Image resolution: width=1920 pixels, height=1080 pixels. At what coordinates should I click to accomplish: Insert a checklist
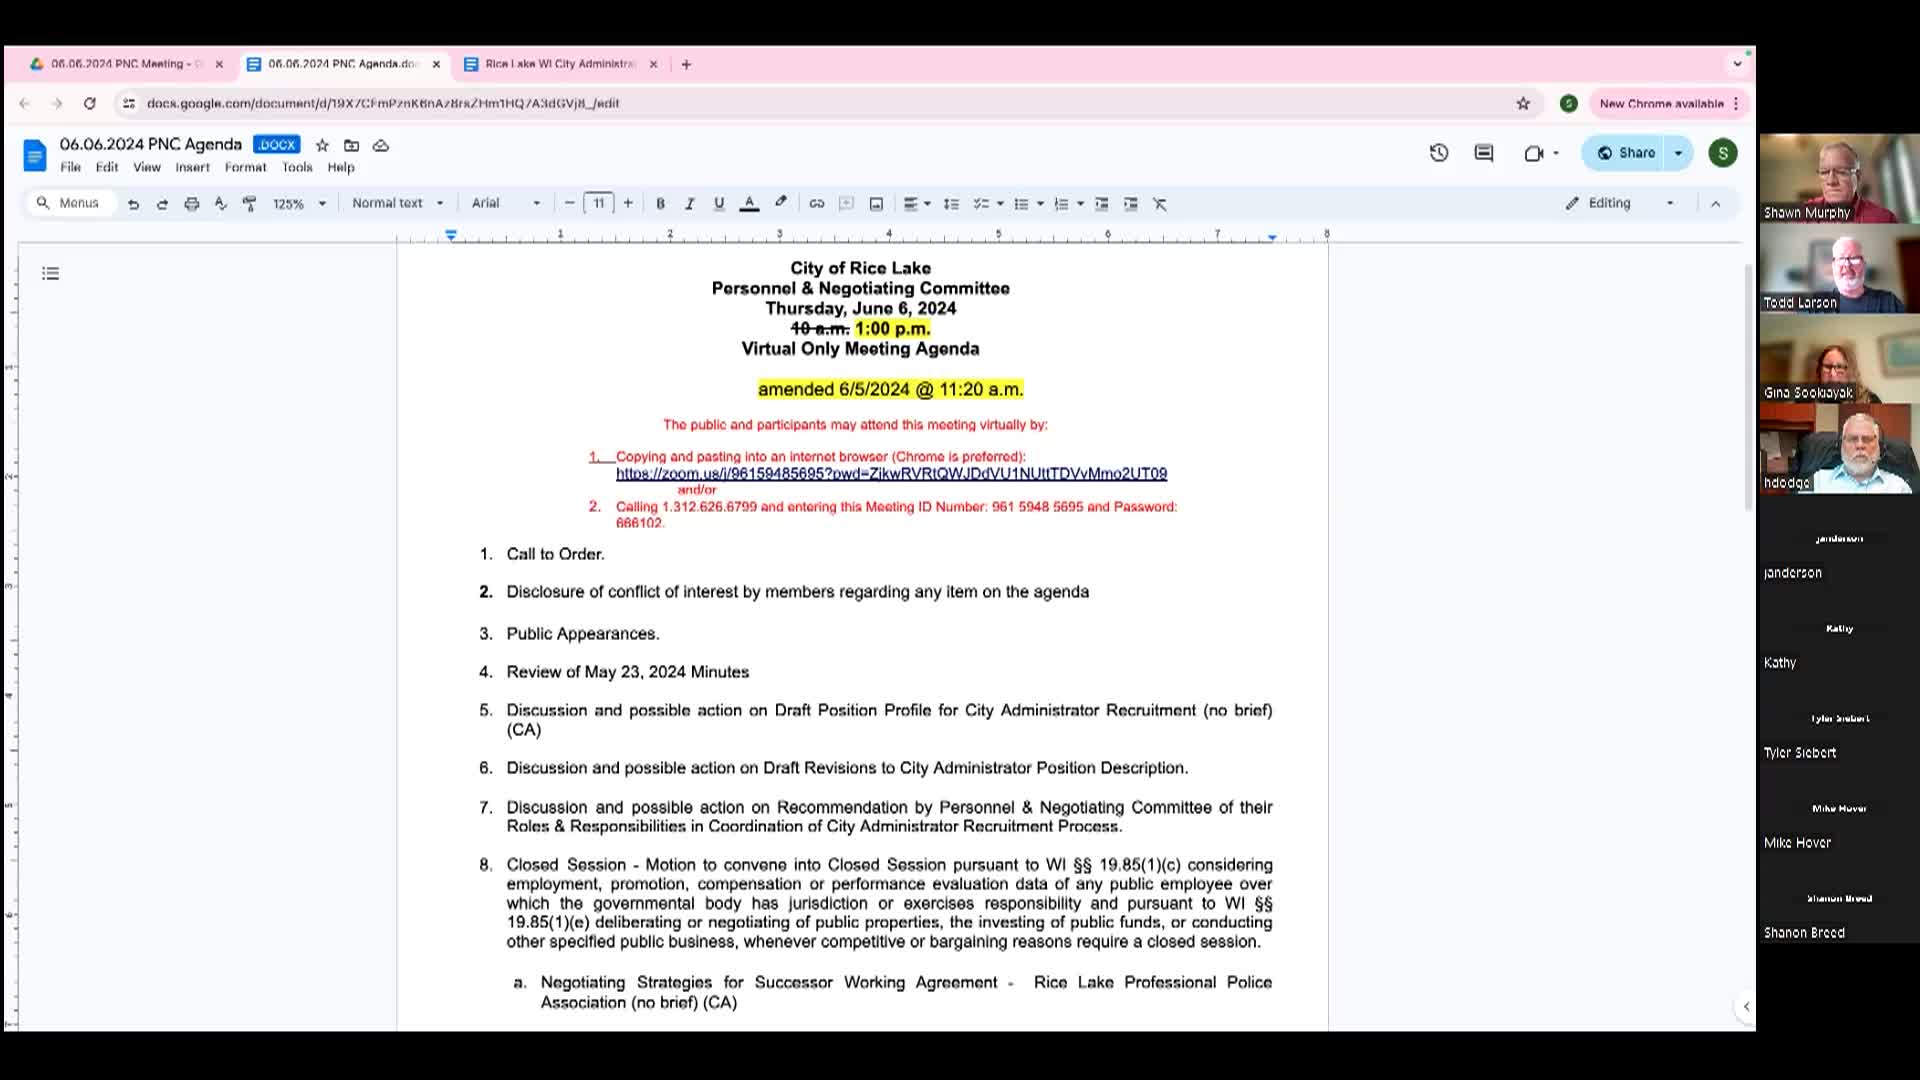tap(981, 204)
